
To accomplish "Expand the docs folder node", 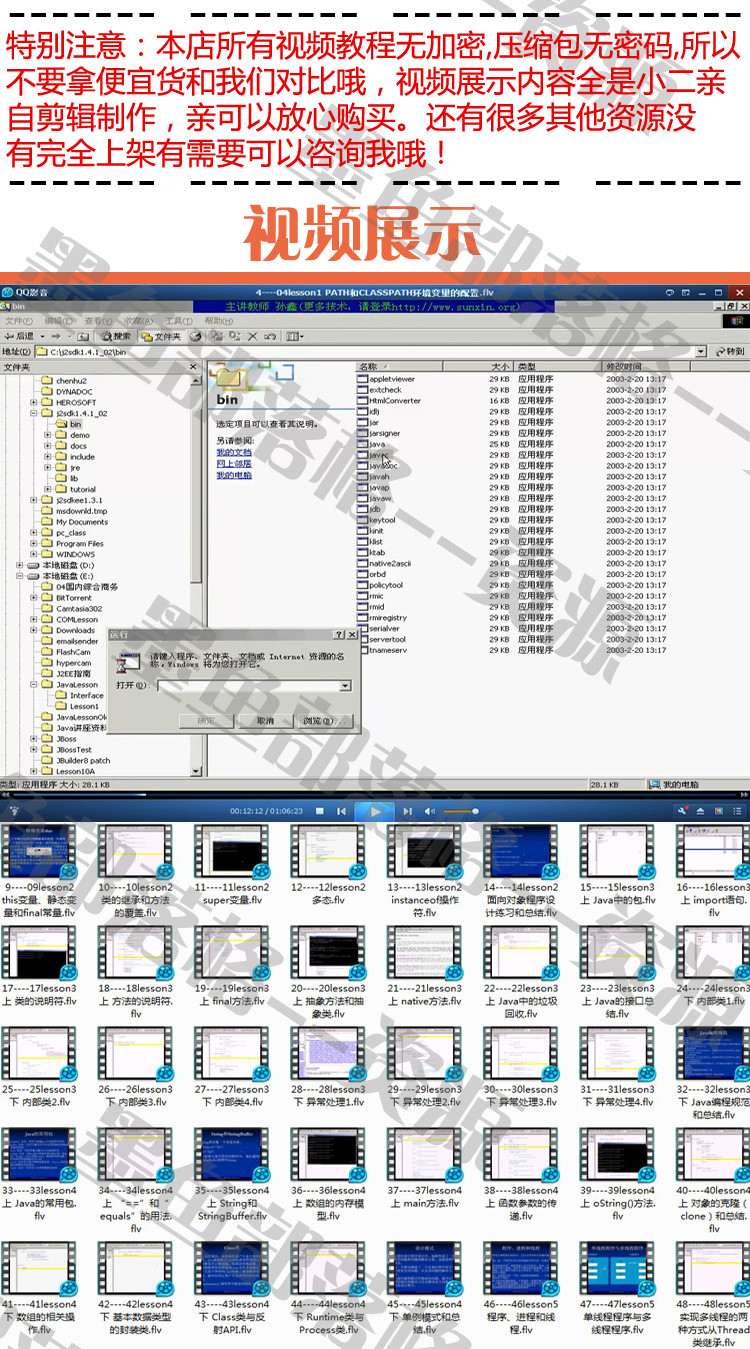I will [x=48, y=446].
